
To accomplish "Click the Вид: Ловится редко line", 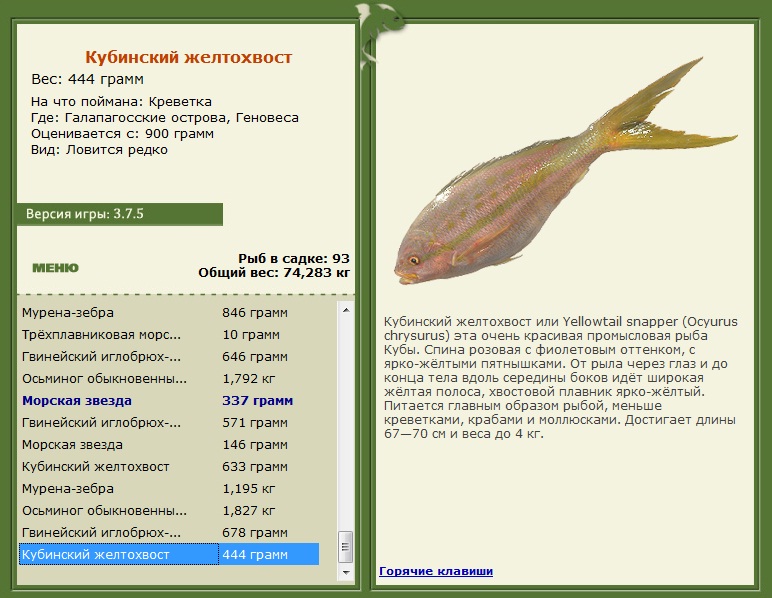I will pos(99,150).
